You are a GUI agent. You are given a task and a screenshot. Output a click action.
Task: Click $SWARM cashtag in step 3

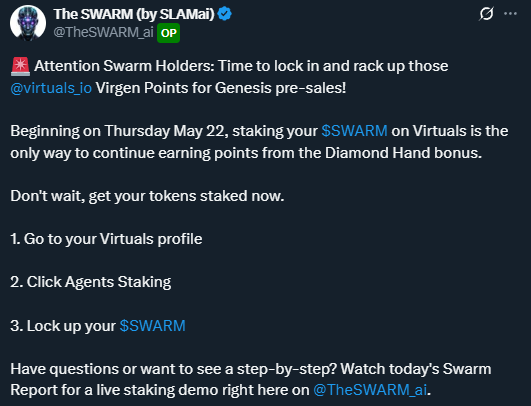tap(152, 326)
